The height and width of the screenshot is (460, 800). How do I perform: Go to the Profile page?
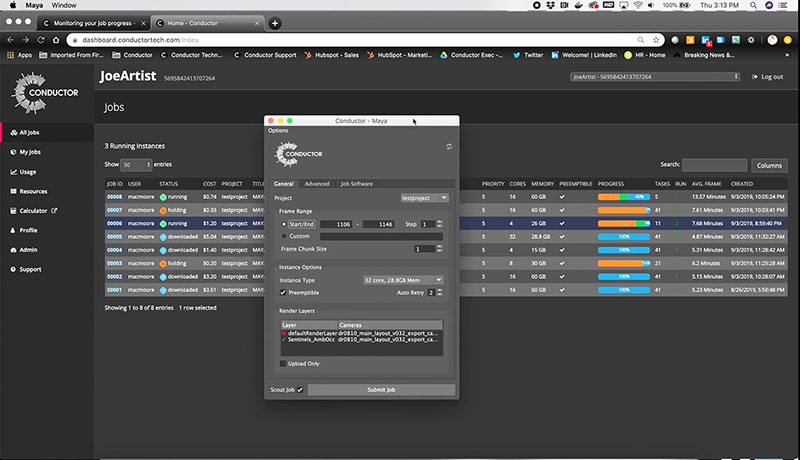point(28,230)
